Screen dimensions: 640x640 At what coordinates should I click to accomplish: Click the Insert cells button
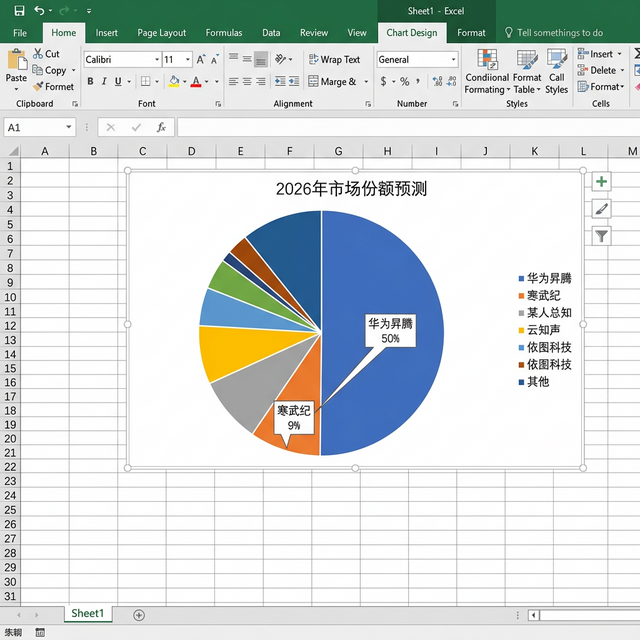tap(599, 54)
